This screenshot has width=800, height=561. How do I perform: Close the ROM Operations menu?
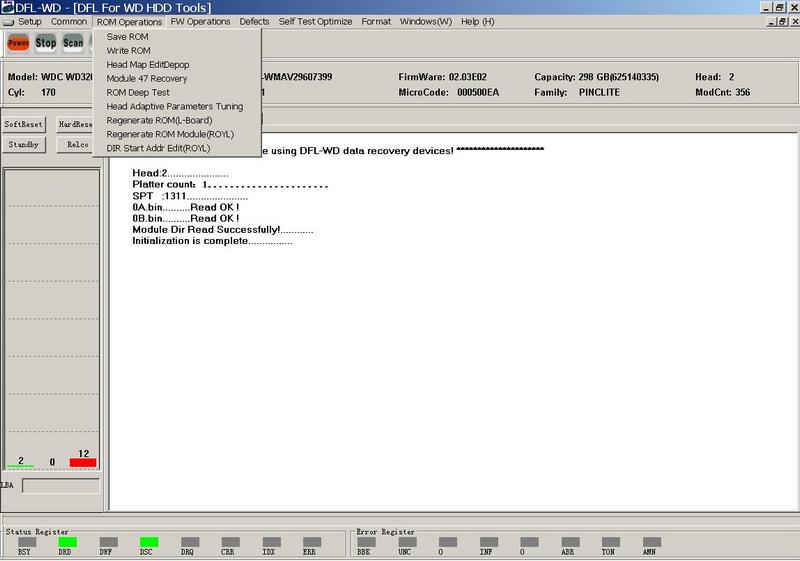pos(129,22)
